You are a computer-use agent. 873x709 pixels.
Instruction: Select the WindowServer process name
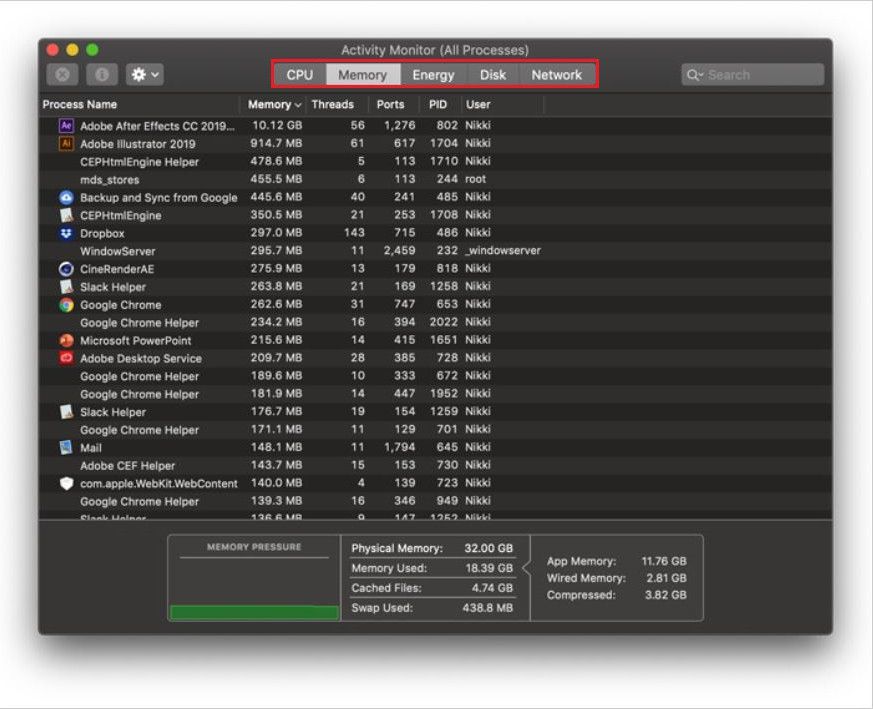(x=117, y=251)
